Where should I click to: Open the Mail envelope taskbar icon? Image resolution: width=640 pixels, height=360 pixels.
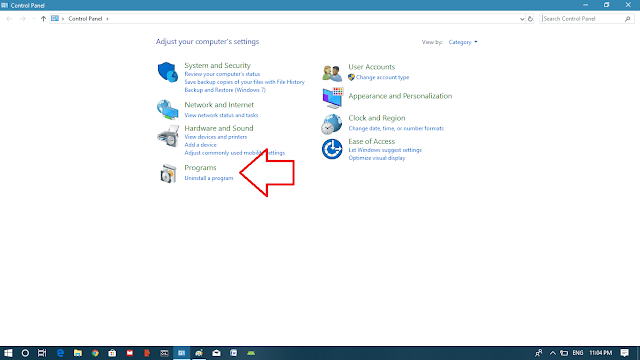point(216,353)
